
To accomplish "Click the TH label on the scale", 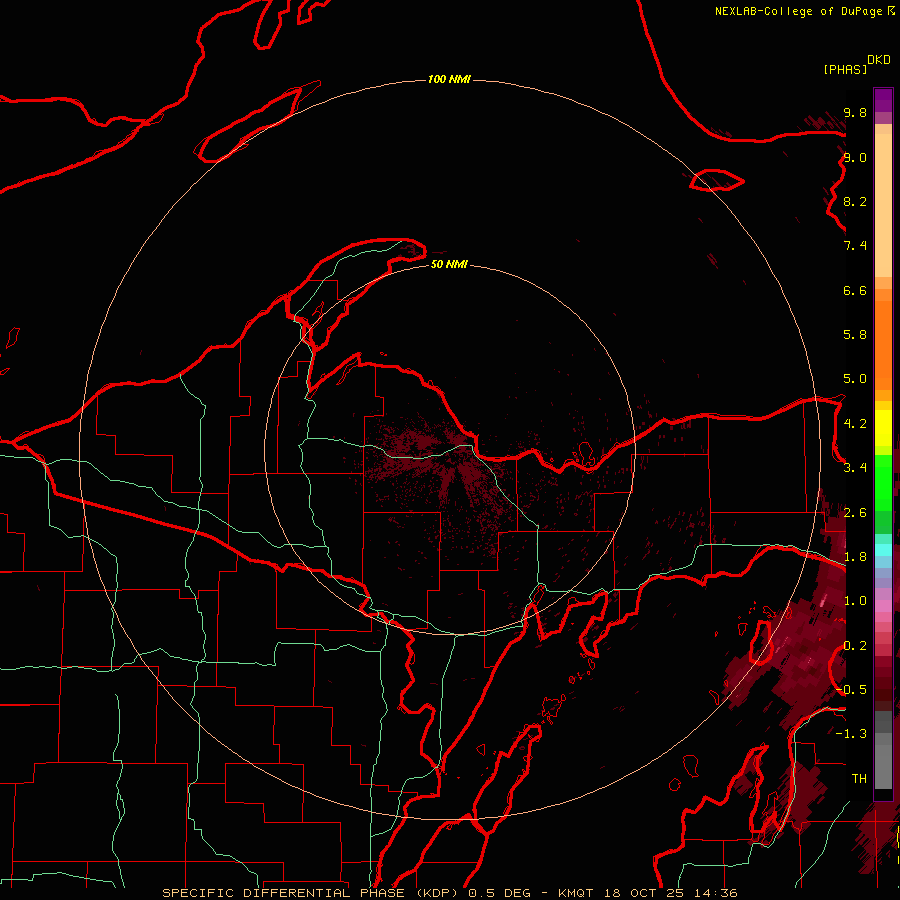I will (x=859, y=779).
